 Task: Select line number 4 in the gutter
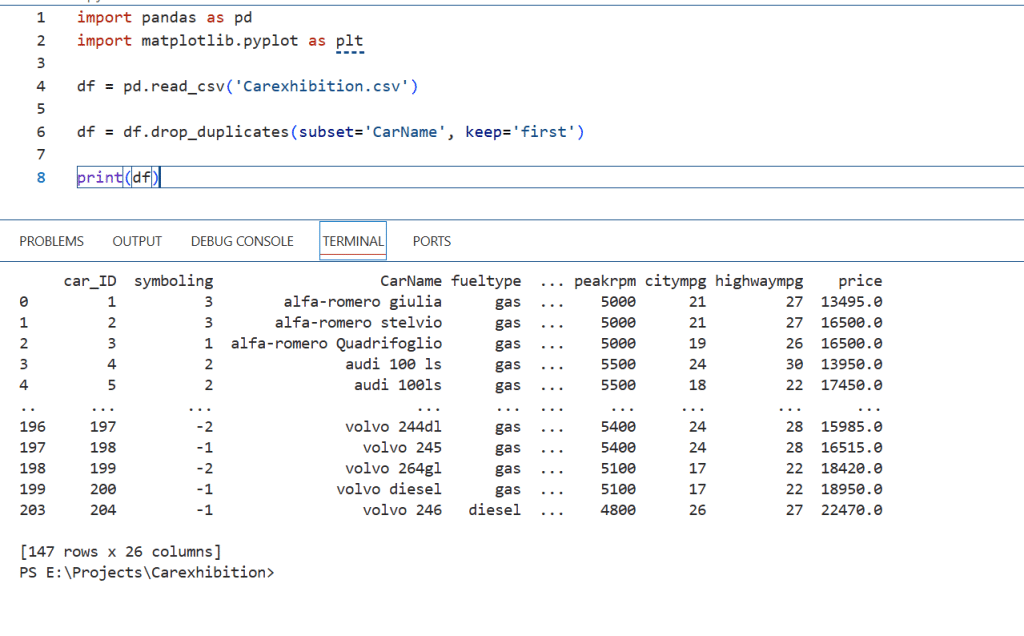[40, 86]
